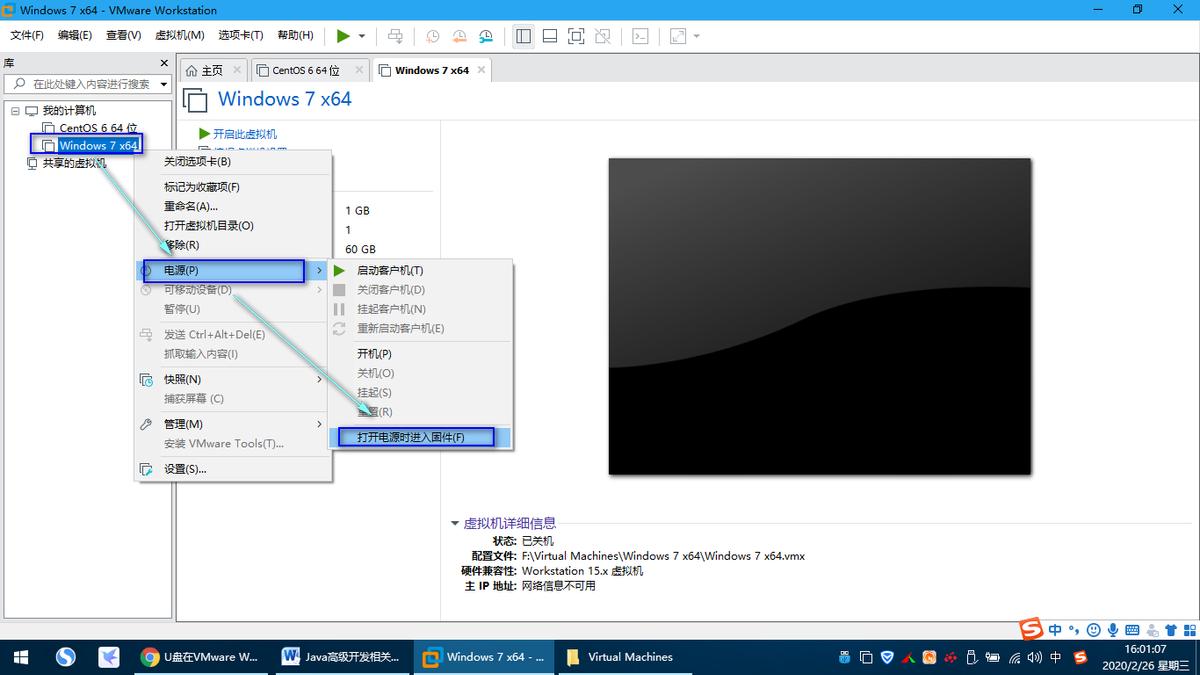The width and height of the screenshot is (1200, 675).
Task: Click the show thumbnail bar icon
Action: pos(549,36)
